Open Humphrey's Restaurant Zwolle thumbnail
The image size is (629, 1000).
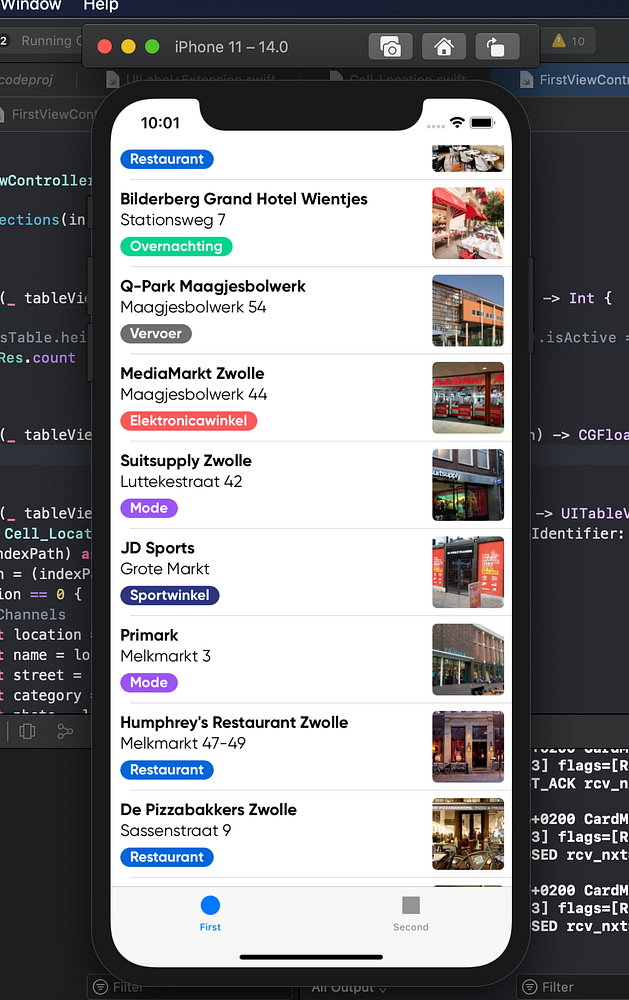point(468,747)
